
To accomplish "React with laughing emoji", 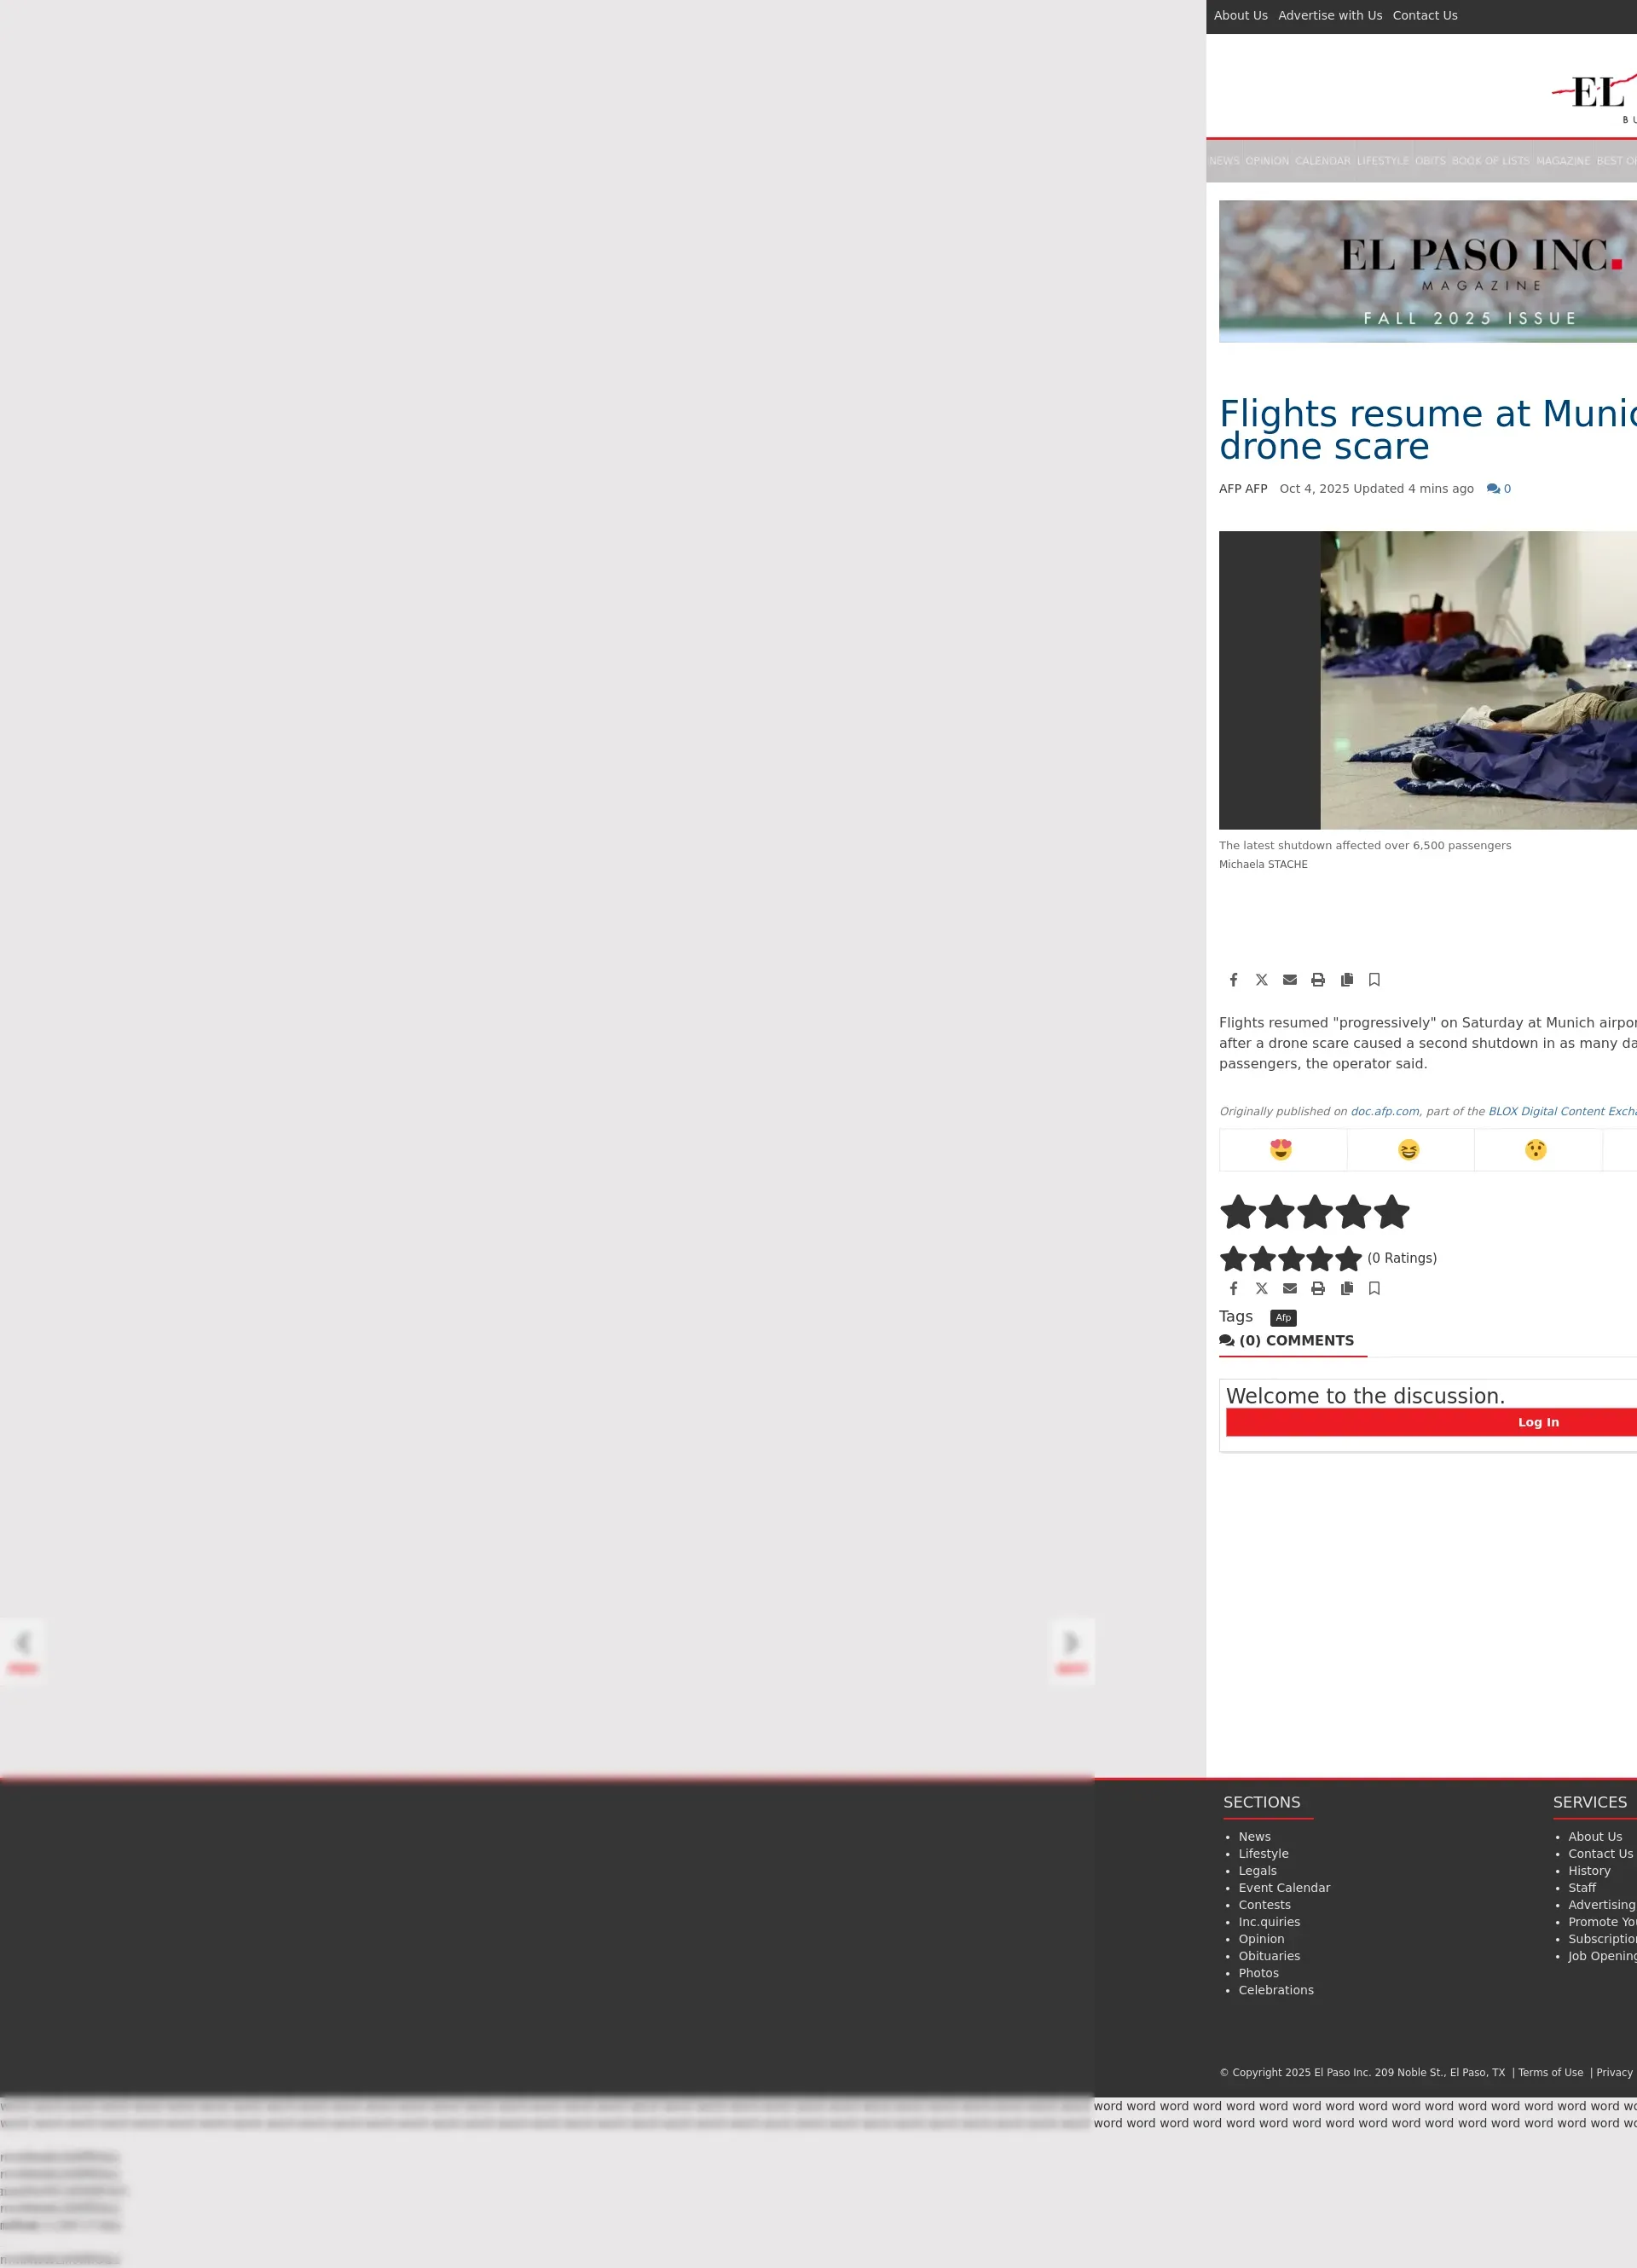I will click(1408, 1150).
